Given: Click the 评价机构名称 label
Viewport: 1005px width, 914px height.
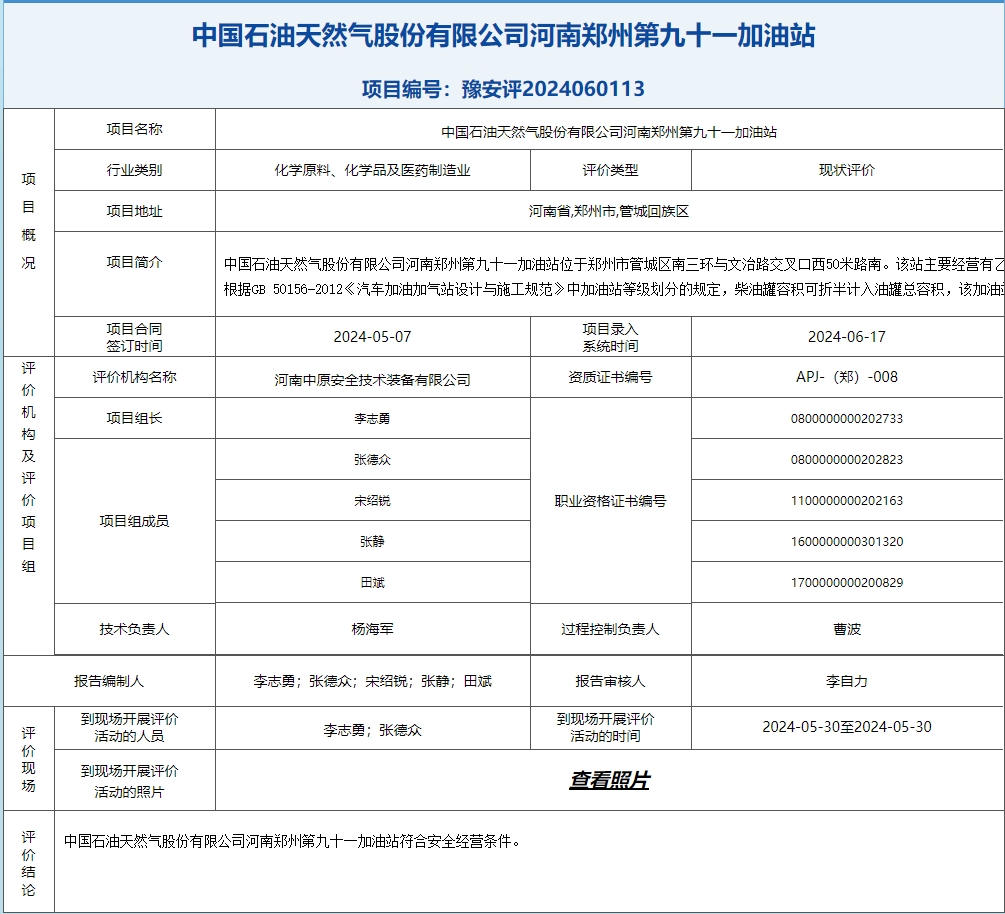Looking at the screenshot, I should (x=135, y=377).
